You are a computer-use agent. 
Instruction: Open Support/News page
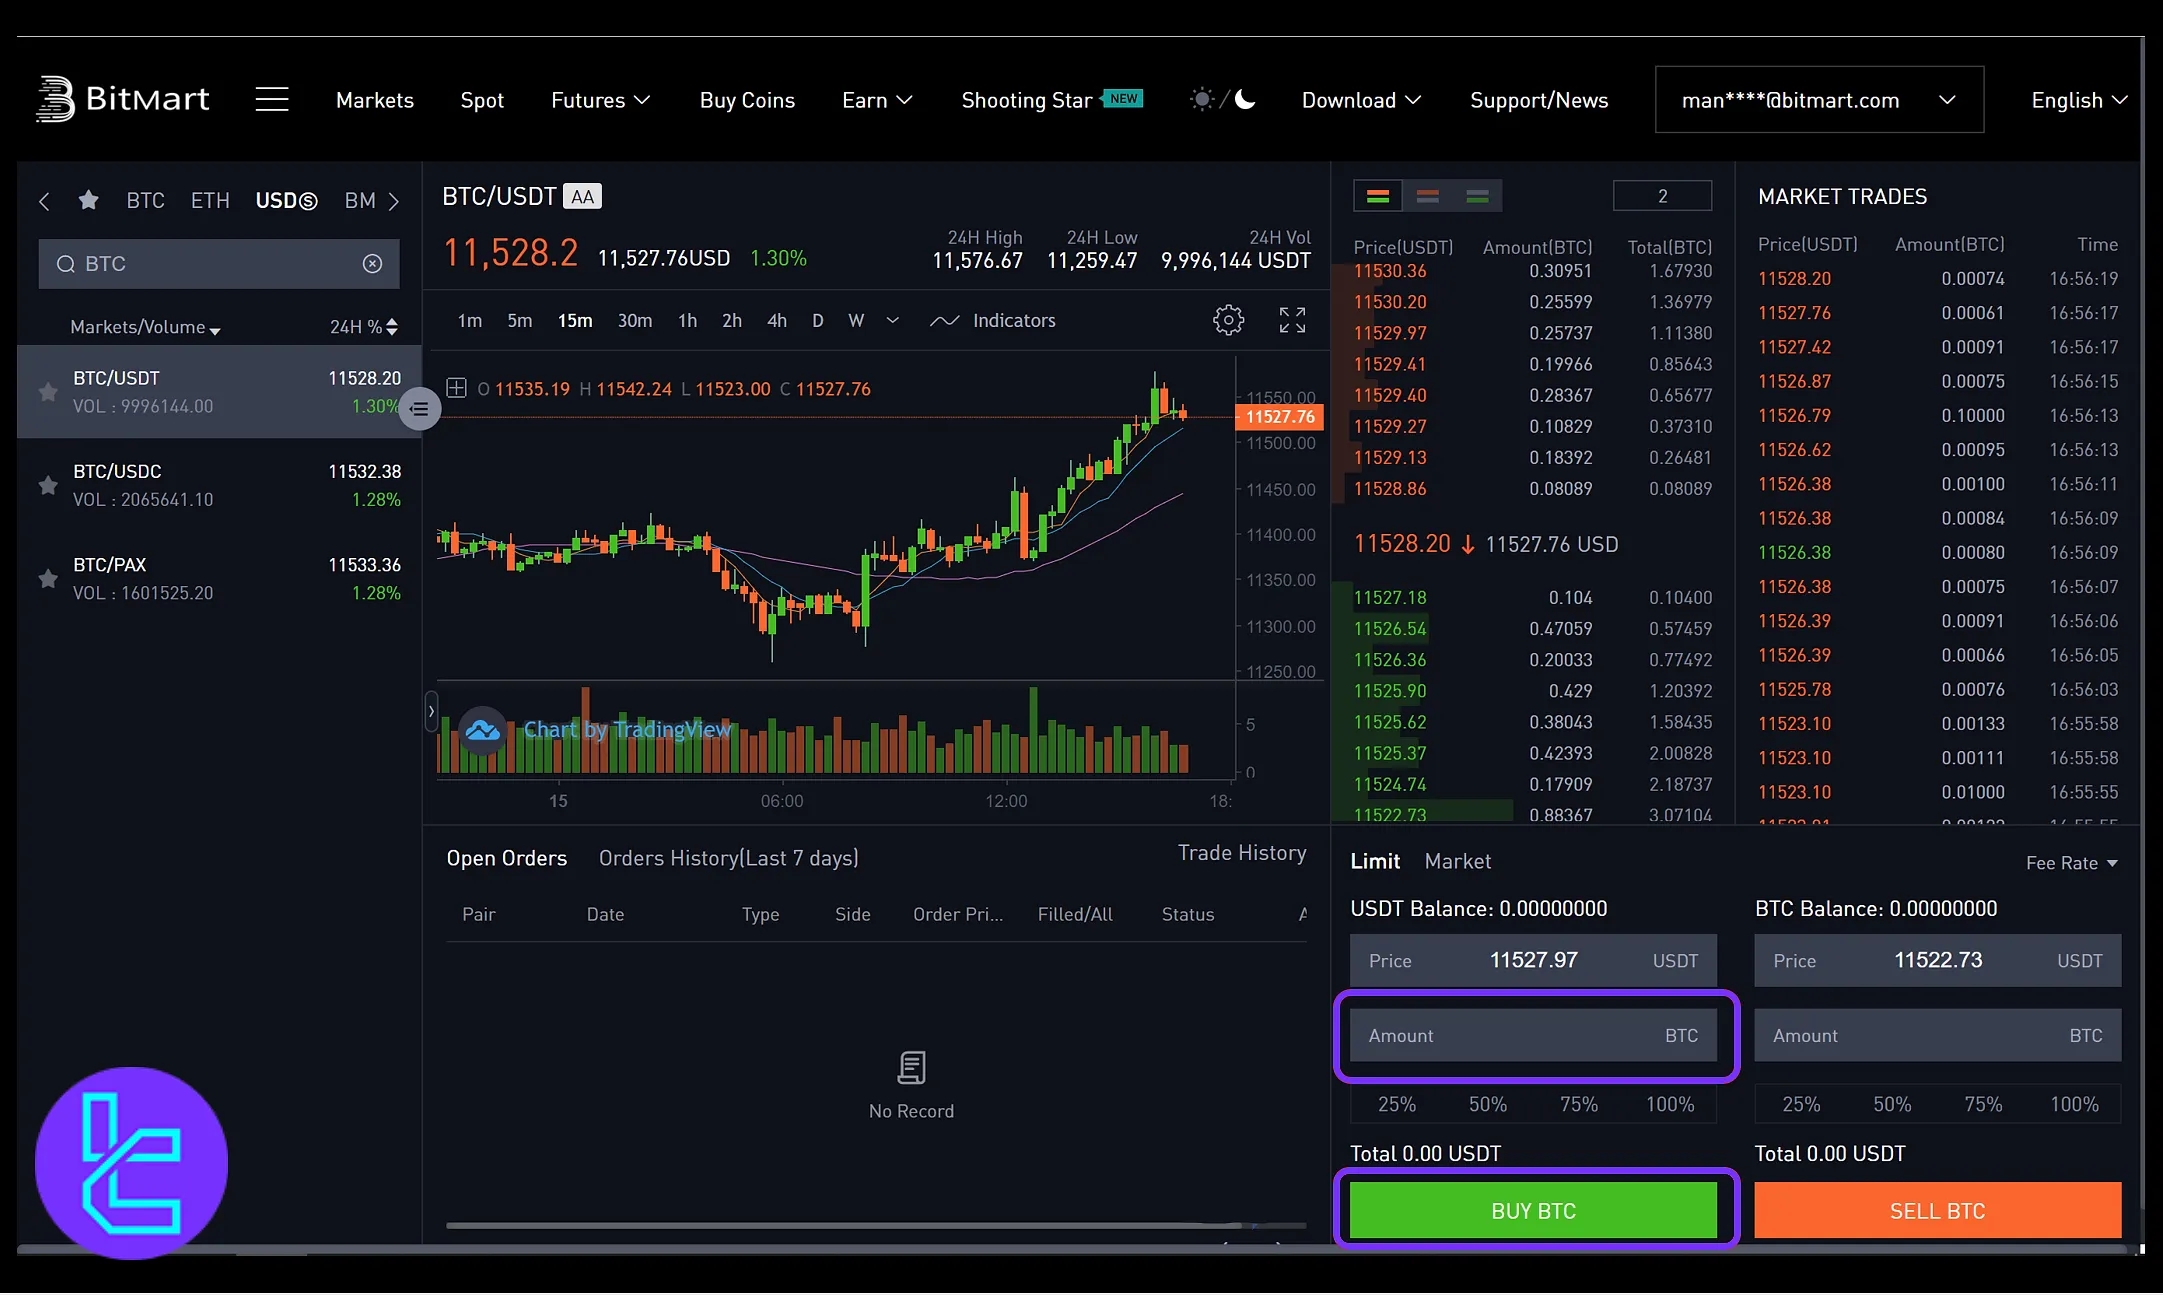point(1539,100)
